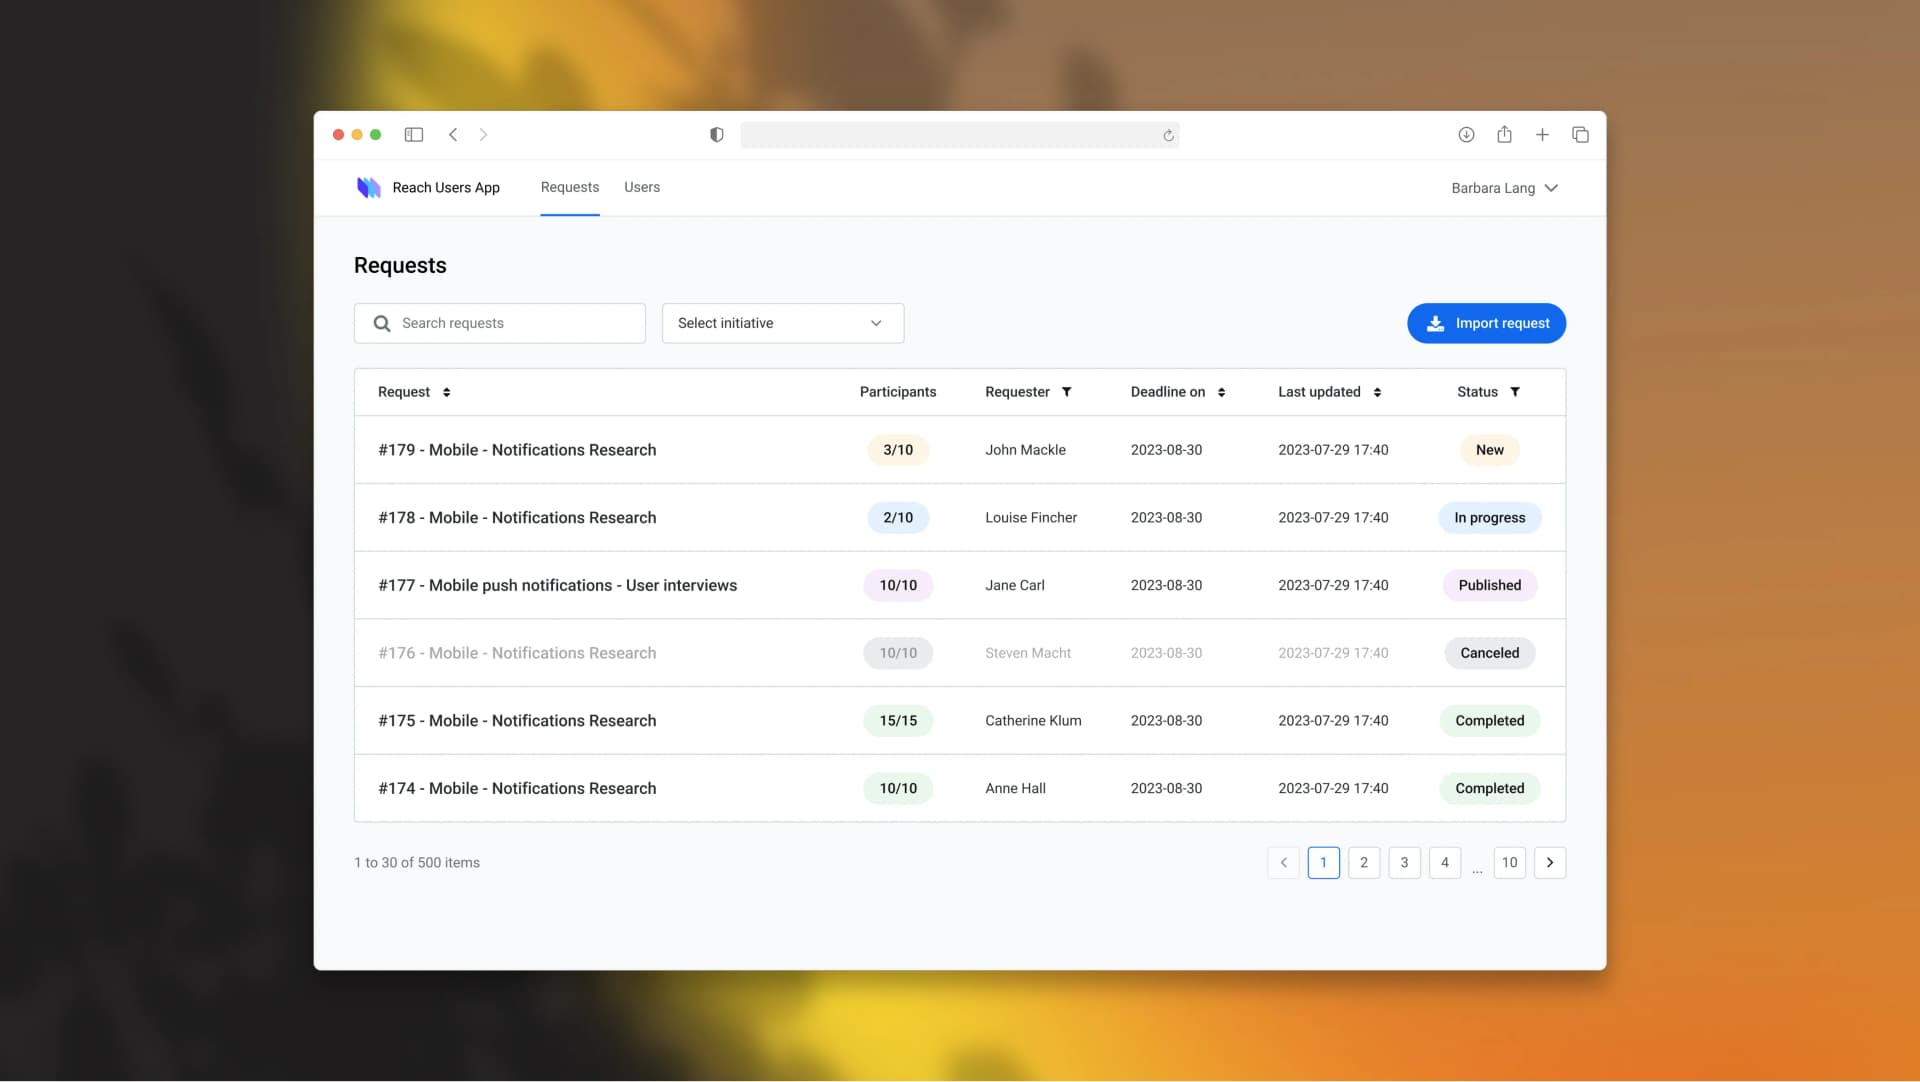
Task: Click the Completed badge for Anne Hall
Action: (x=1490, y=789)
